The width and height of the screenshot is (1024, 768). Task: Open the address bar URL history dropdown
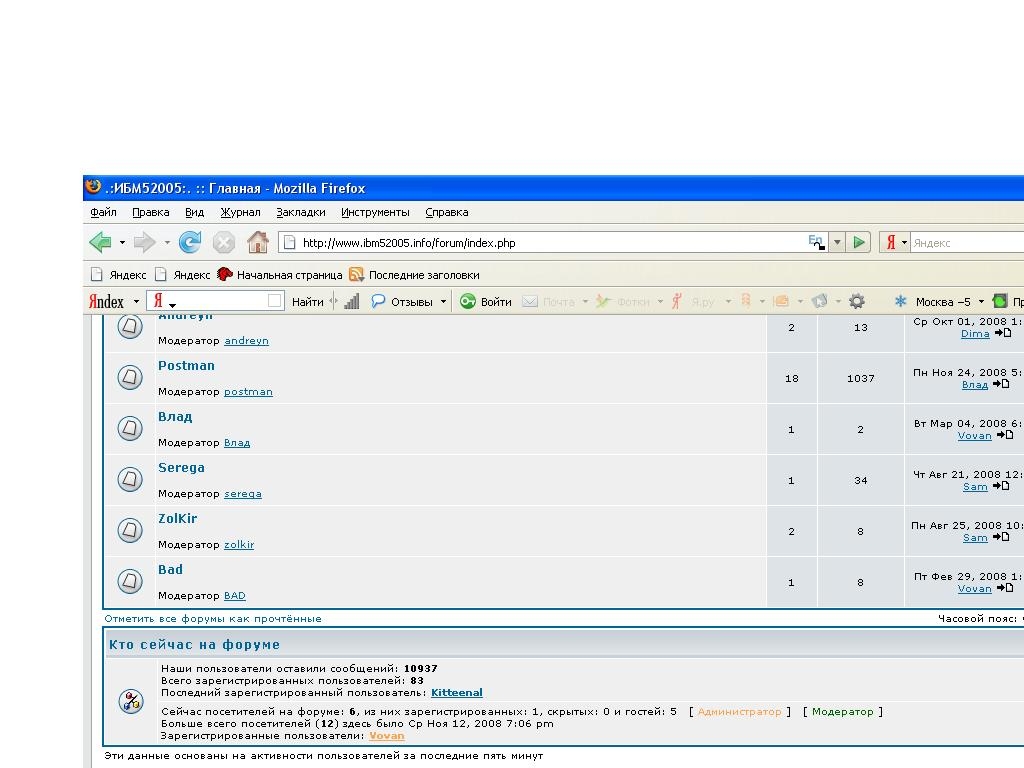tap(837, 242)
